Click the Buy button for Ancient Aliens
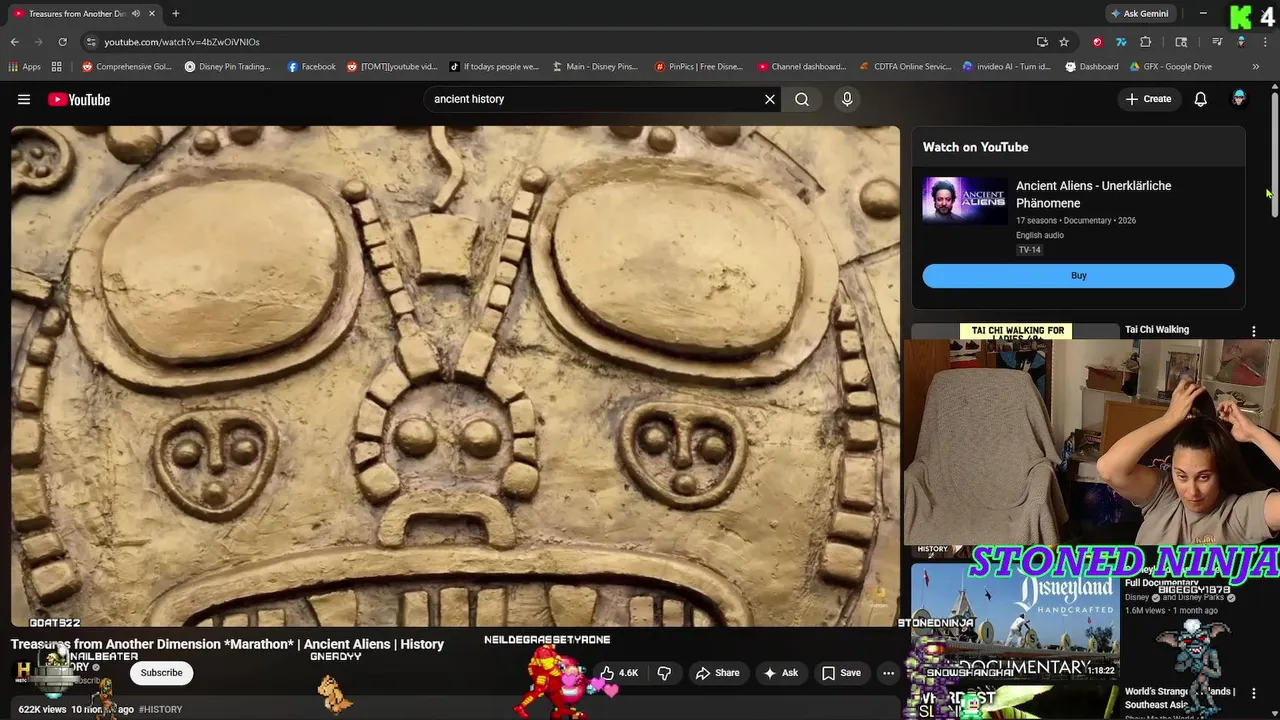This screenshot has width=1280, height=720. (x=1078, y=276)
